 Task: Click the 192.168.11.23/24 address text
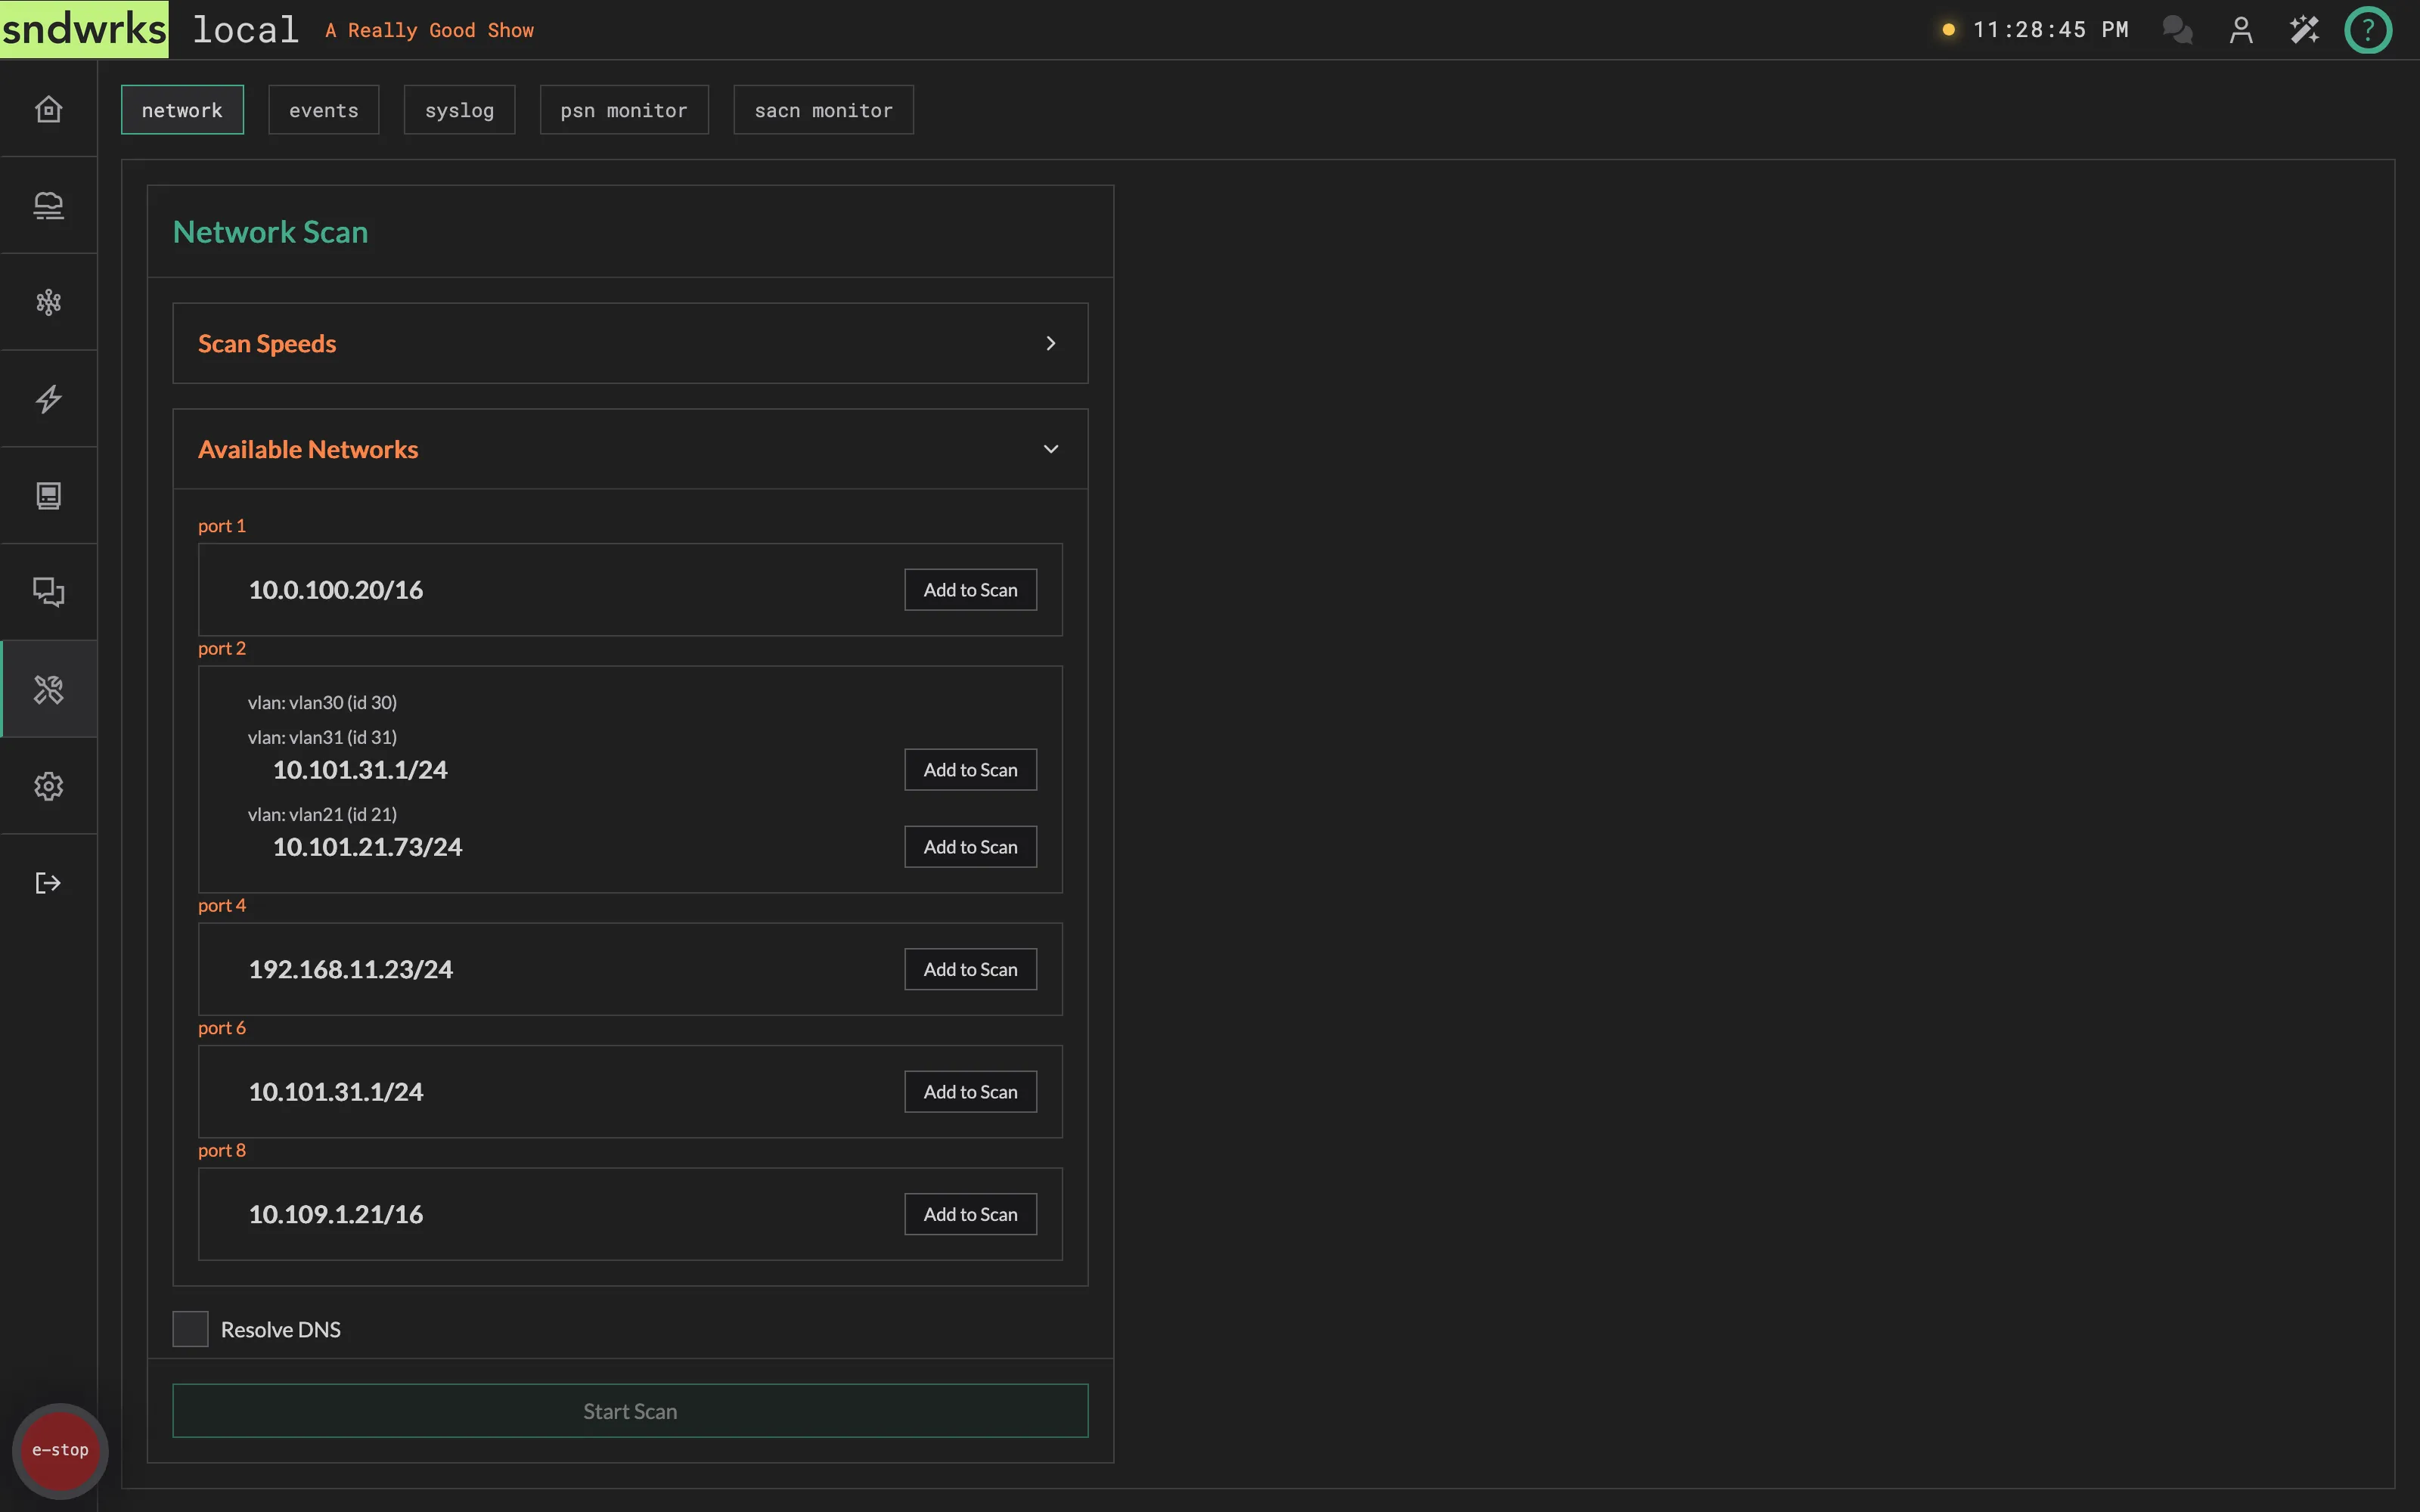click(x=350, y=969)
